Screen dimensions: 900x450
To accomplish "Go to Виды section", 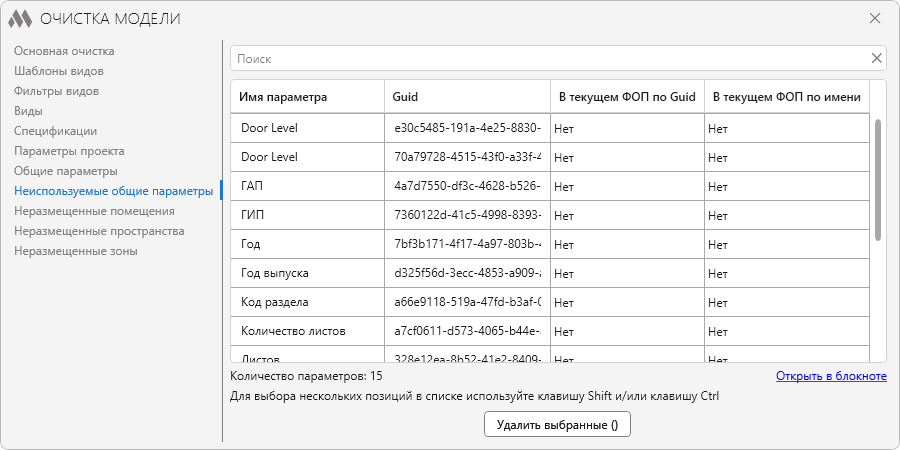I will [x=28, y=111].
